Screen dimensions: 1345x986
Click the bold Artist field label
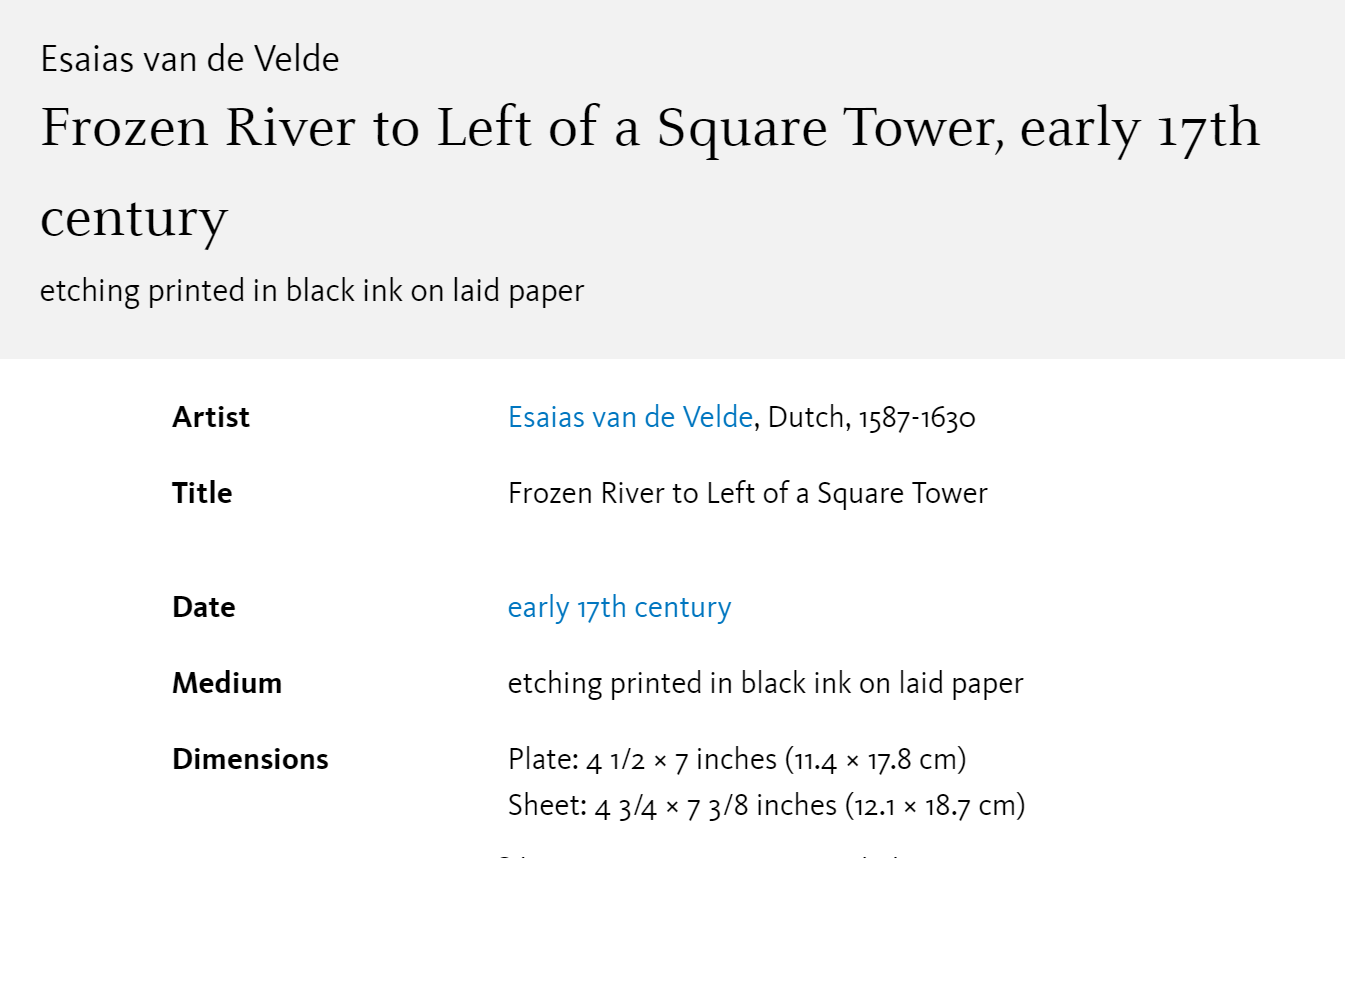[211, 417]
